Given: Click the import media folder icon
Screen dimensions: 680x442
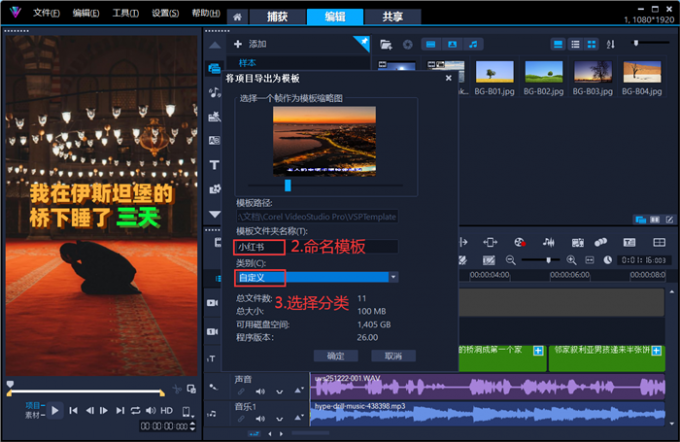Looking at the screenshot, I should [x=386, y=44].
